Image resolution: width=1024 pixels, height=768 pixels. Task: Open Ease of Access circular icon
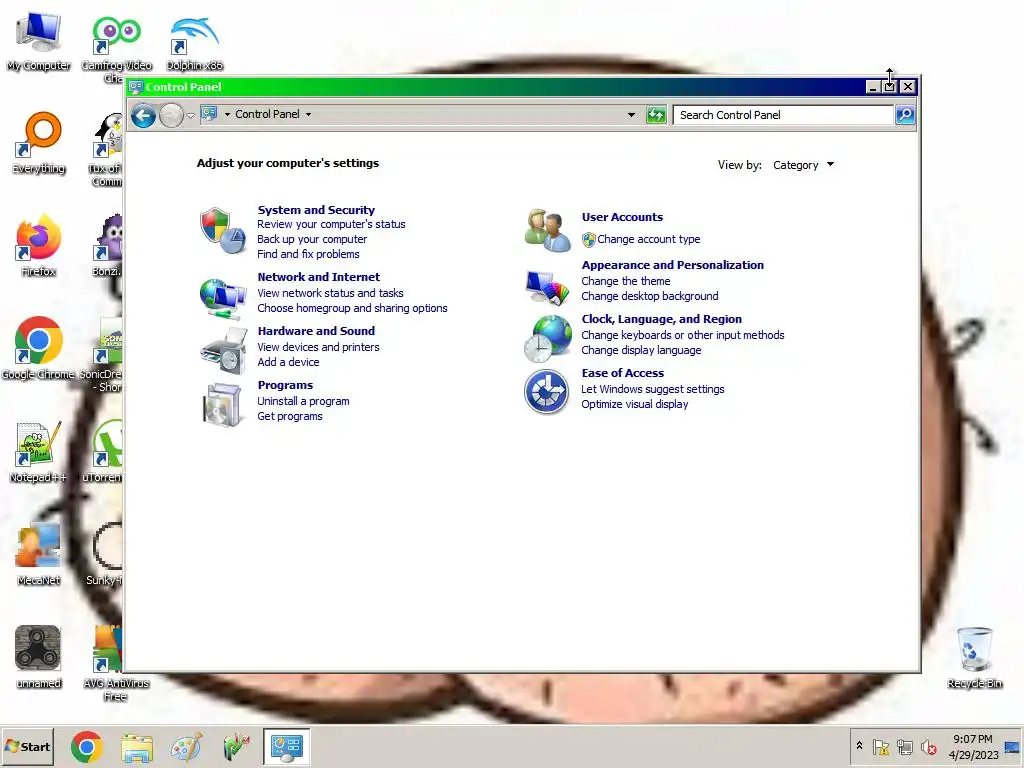[x=547, y=392]
